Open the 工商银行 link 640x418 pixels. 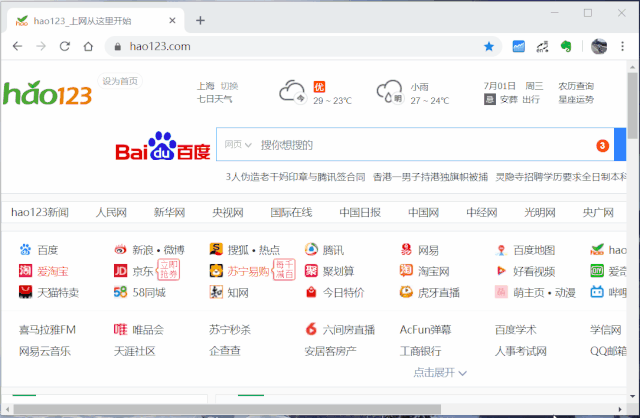click(x=420, y=351)
